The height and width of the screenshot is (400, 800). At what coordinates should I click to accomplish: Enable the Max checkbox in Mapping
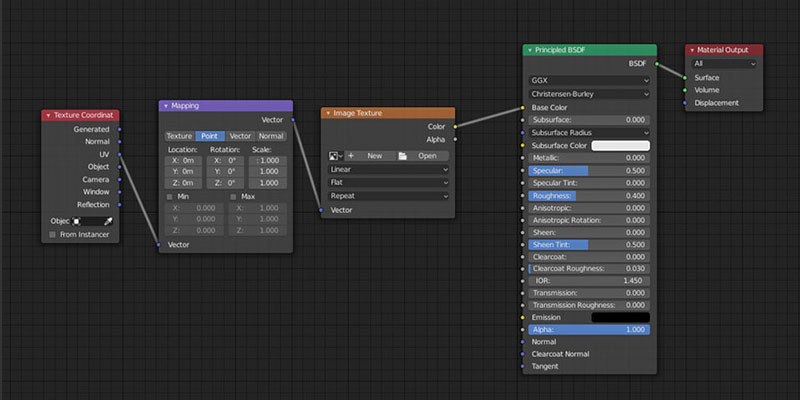click(x=233, y=196)
